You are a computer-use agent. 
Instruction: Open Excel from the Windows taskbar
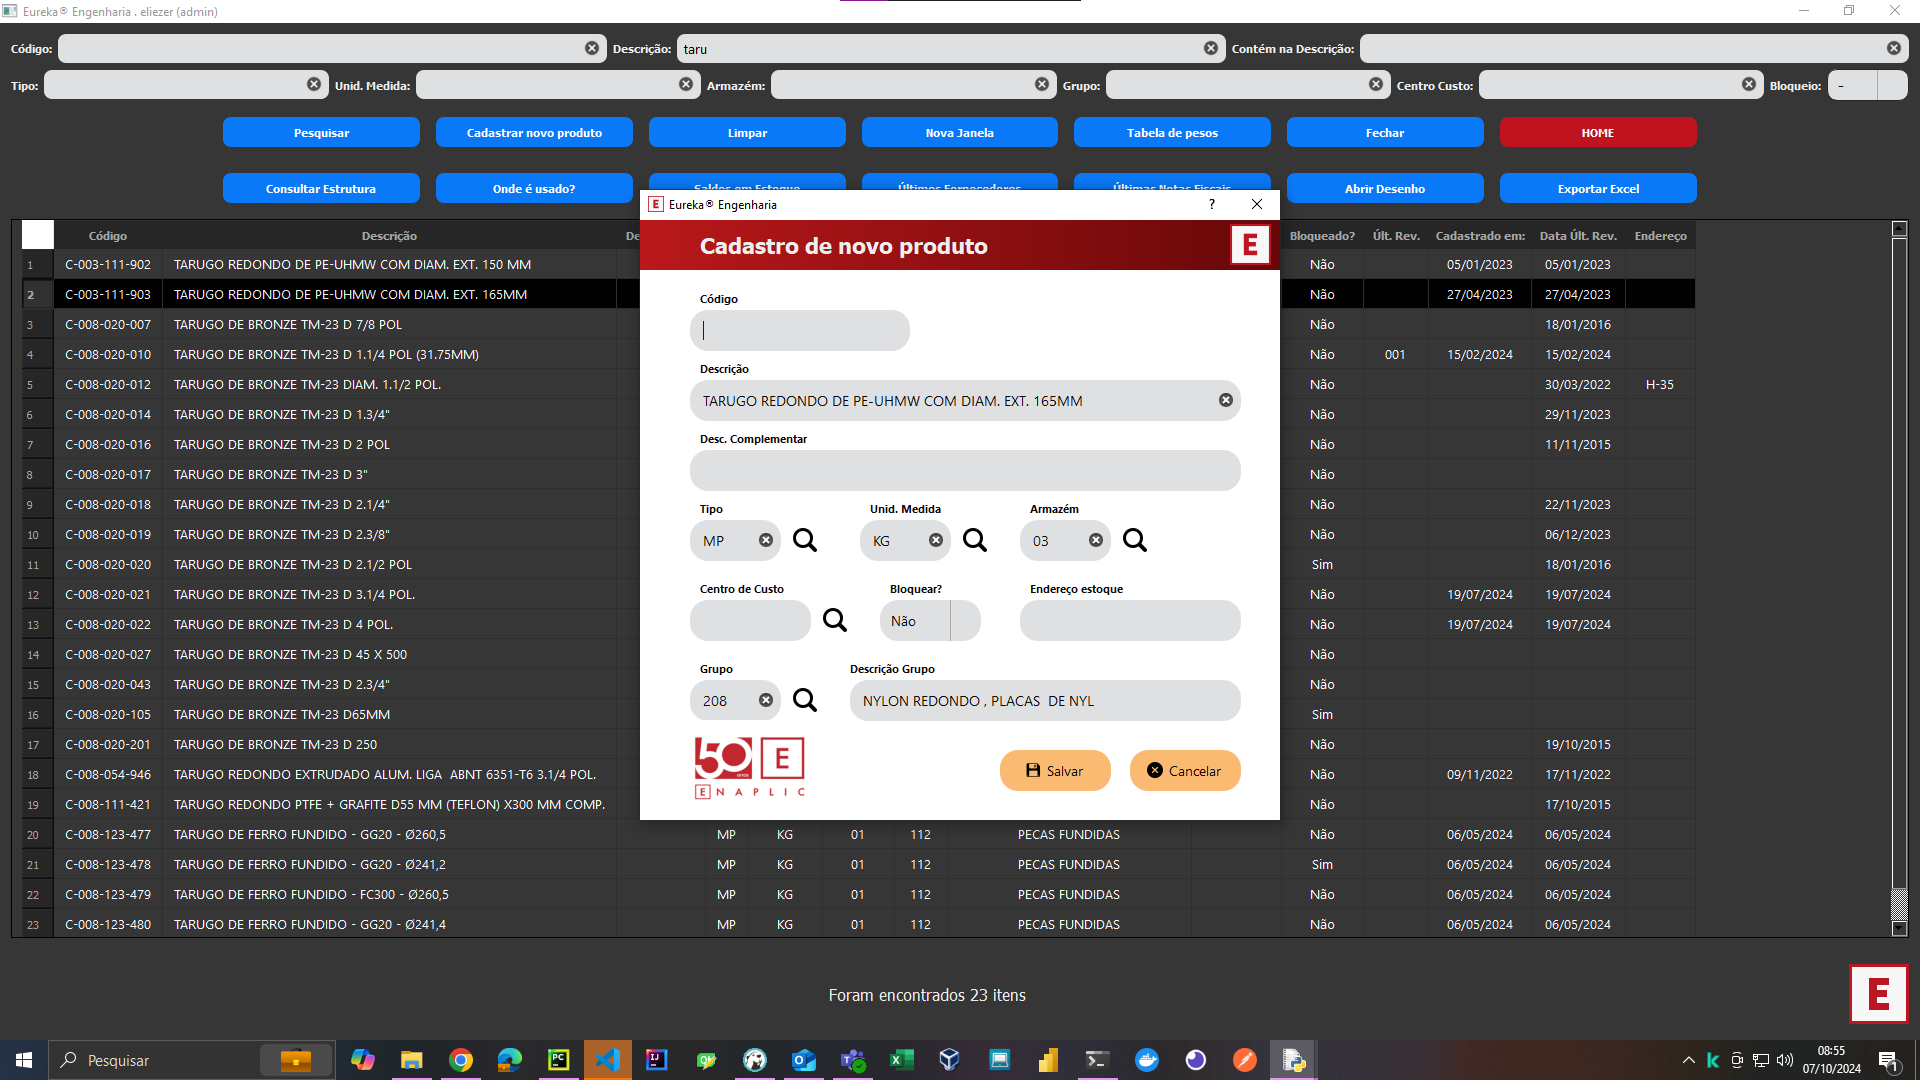901,1060
